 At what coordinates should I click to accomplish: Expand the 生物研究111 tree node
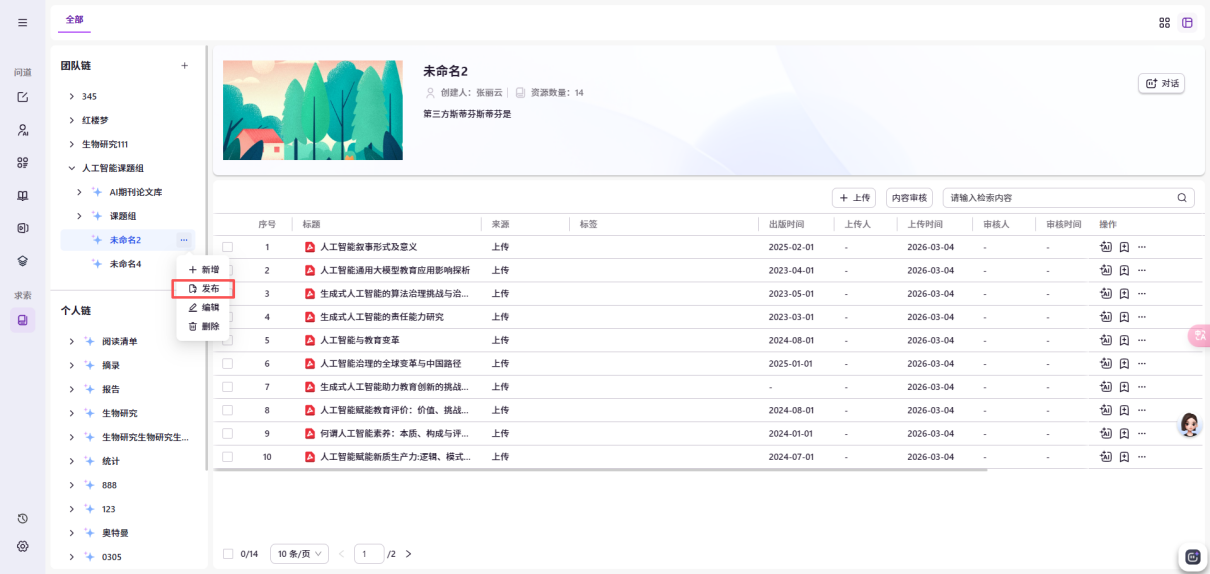71,144
